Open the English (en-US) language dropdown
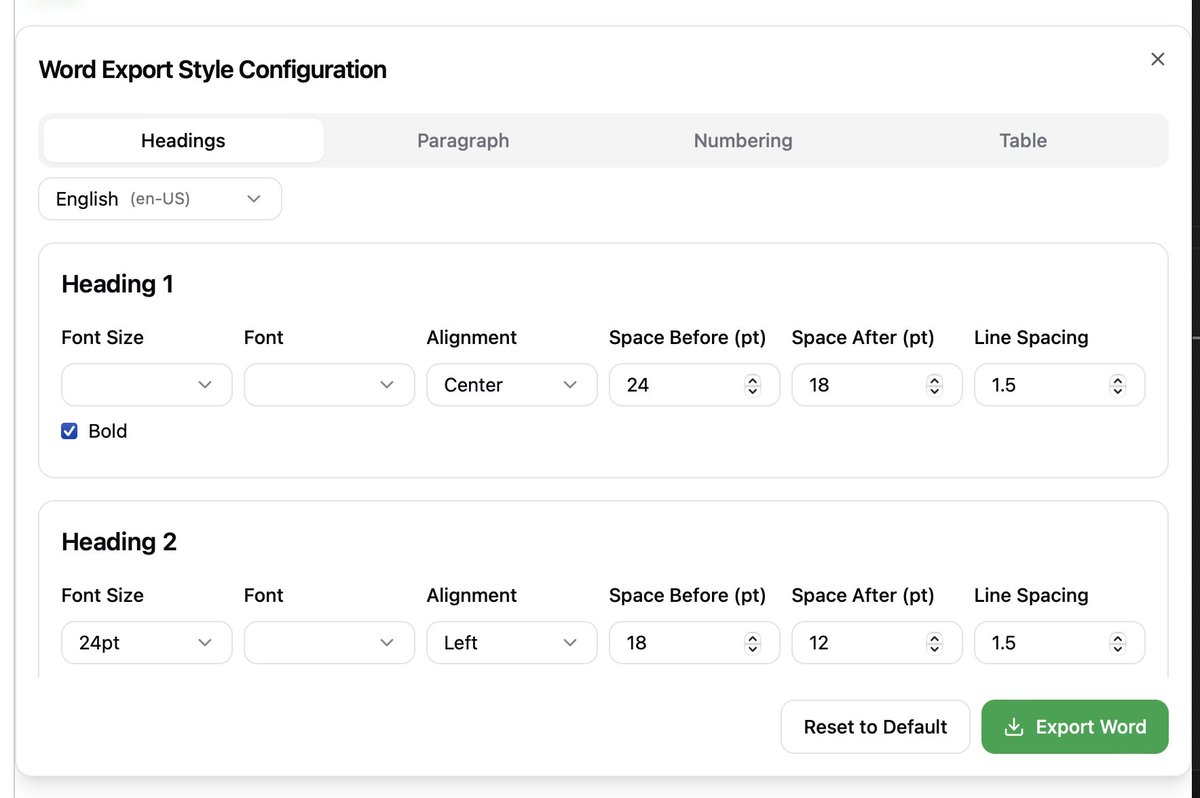The width and height of the screenshot is (1200, 798). tap(160, 199)
